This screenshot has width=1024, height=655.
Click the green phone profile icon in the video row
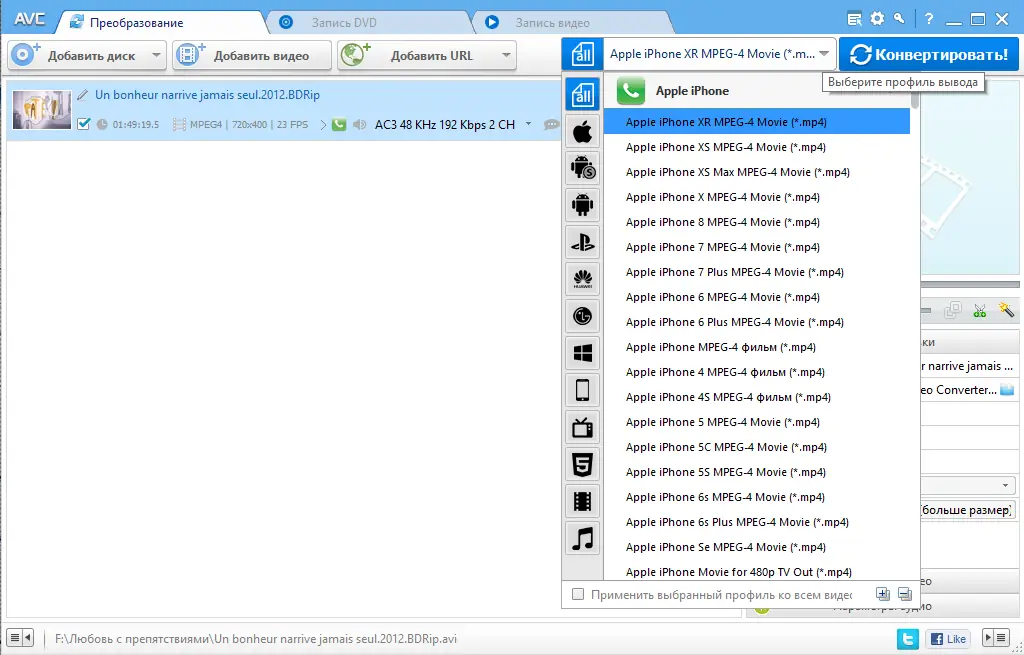[338, 124]
